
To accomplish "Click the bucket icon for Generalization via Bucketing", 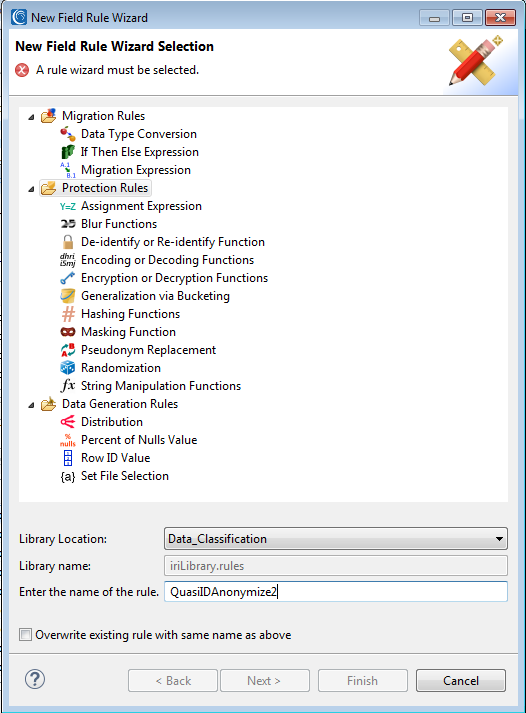I will 68,296.
